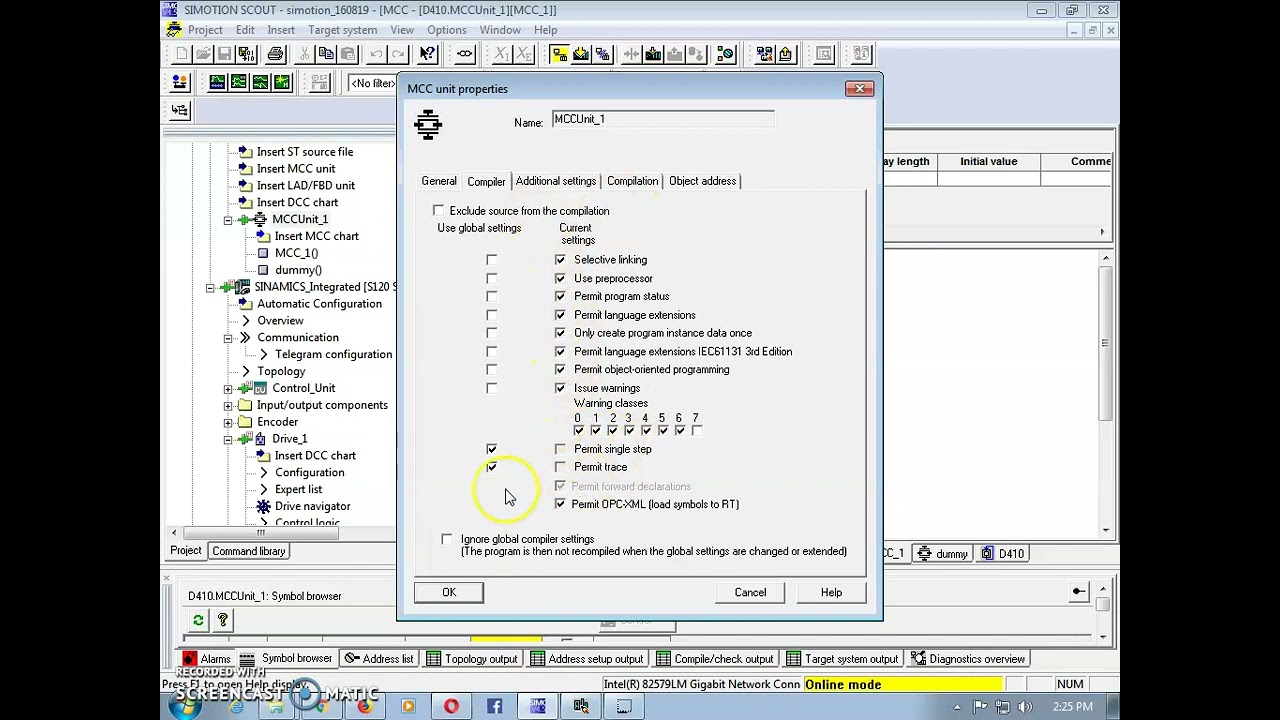Viewport: 1280px width, 720px height.
Task: Select Insert MCC chart tree item
Action: 316,236
